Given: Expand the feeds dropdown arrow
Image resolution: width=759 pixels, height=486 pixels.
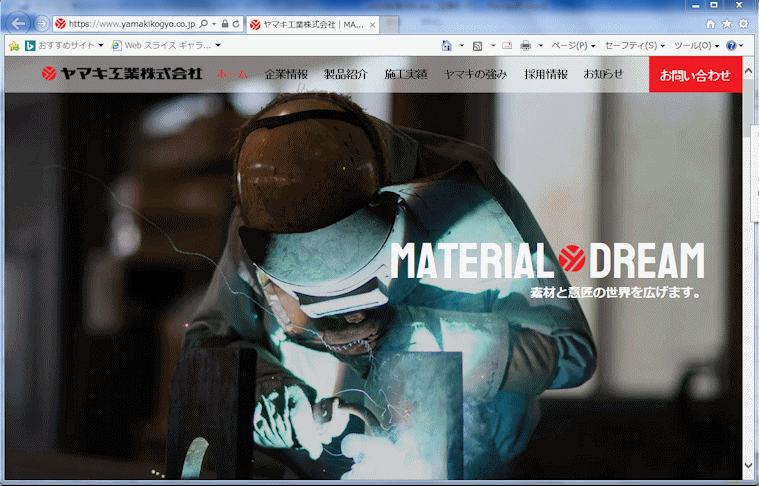Looking at the screenshot, I should coord(493,46).
